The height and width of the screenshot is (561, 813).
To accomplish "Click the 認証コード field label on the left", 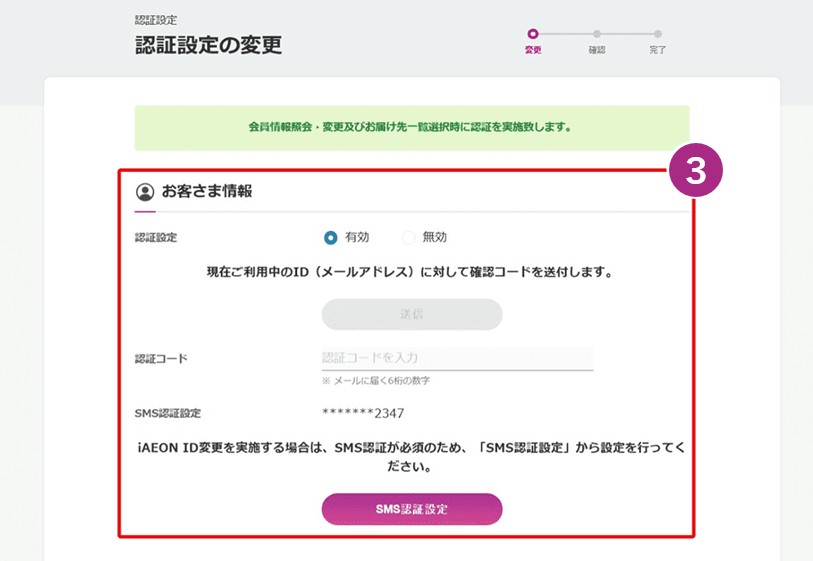I will pyautogui.click(x=161, y=358).
